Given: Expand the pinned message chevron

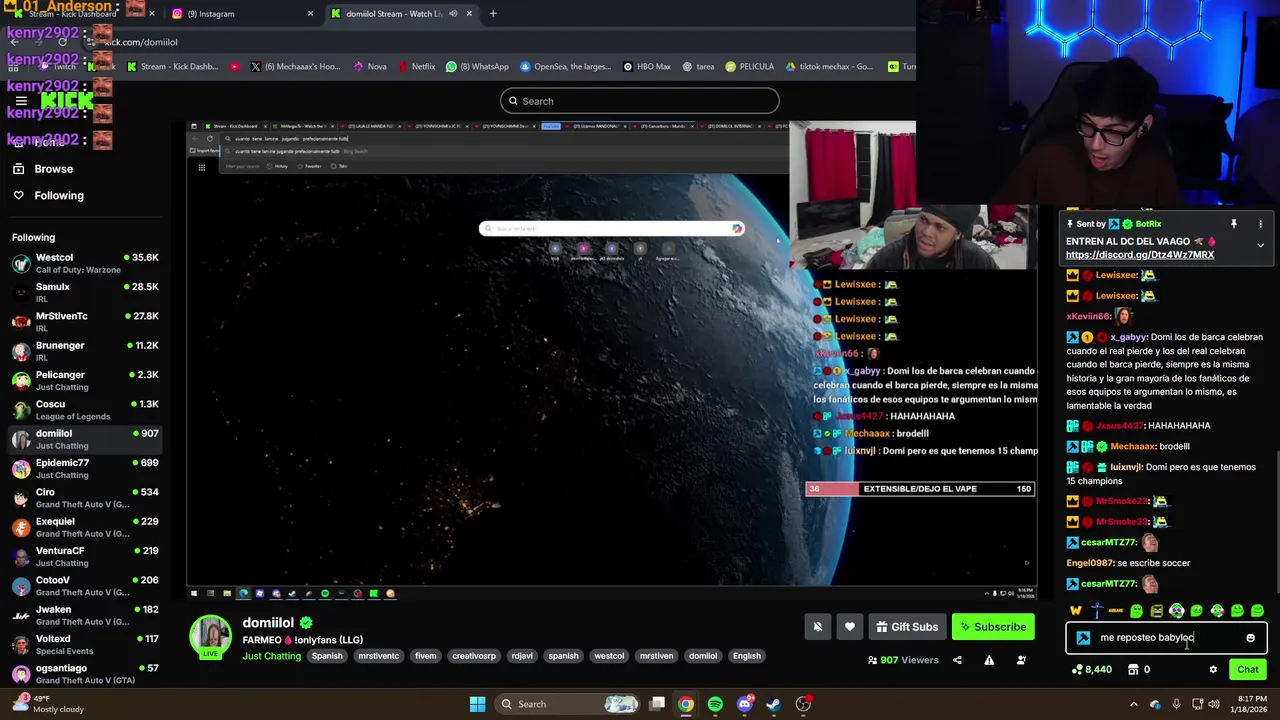Looking at the screenshot, I should pos(1260,244).
